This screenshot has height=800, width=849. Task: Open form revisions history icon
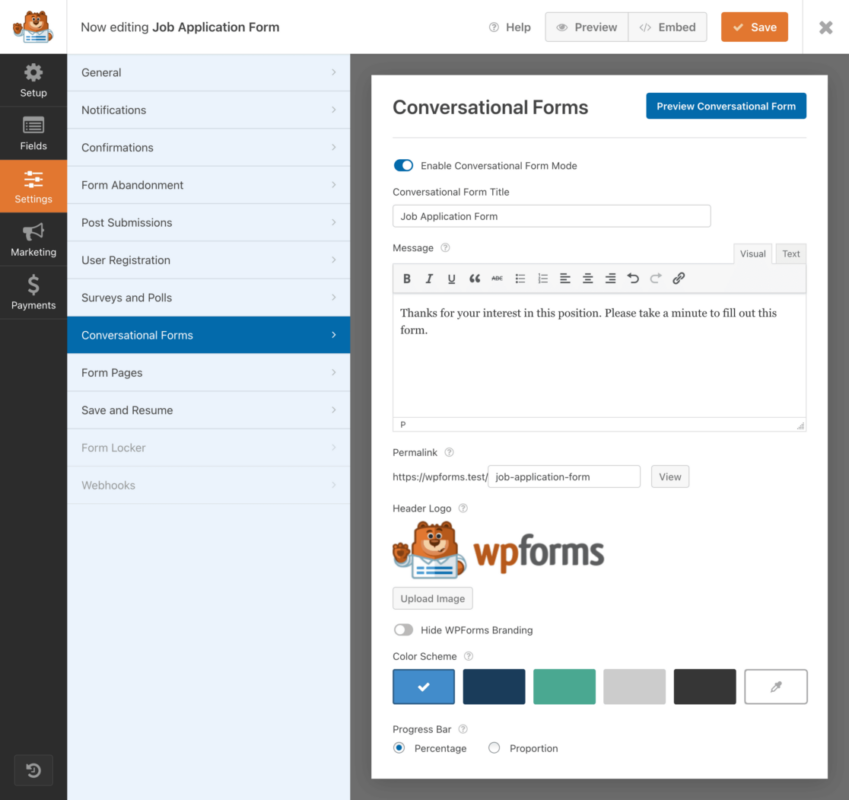point(33,770)
